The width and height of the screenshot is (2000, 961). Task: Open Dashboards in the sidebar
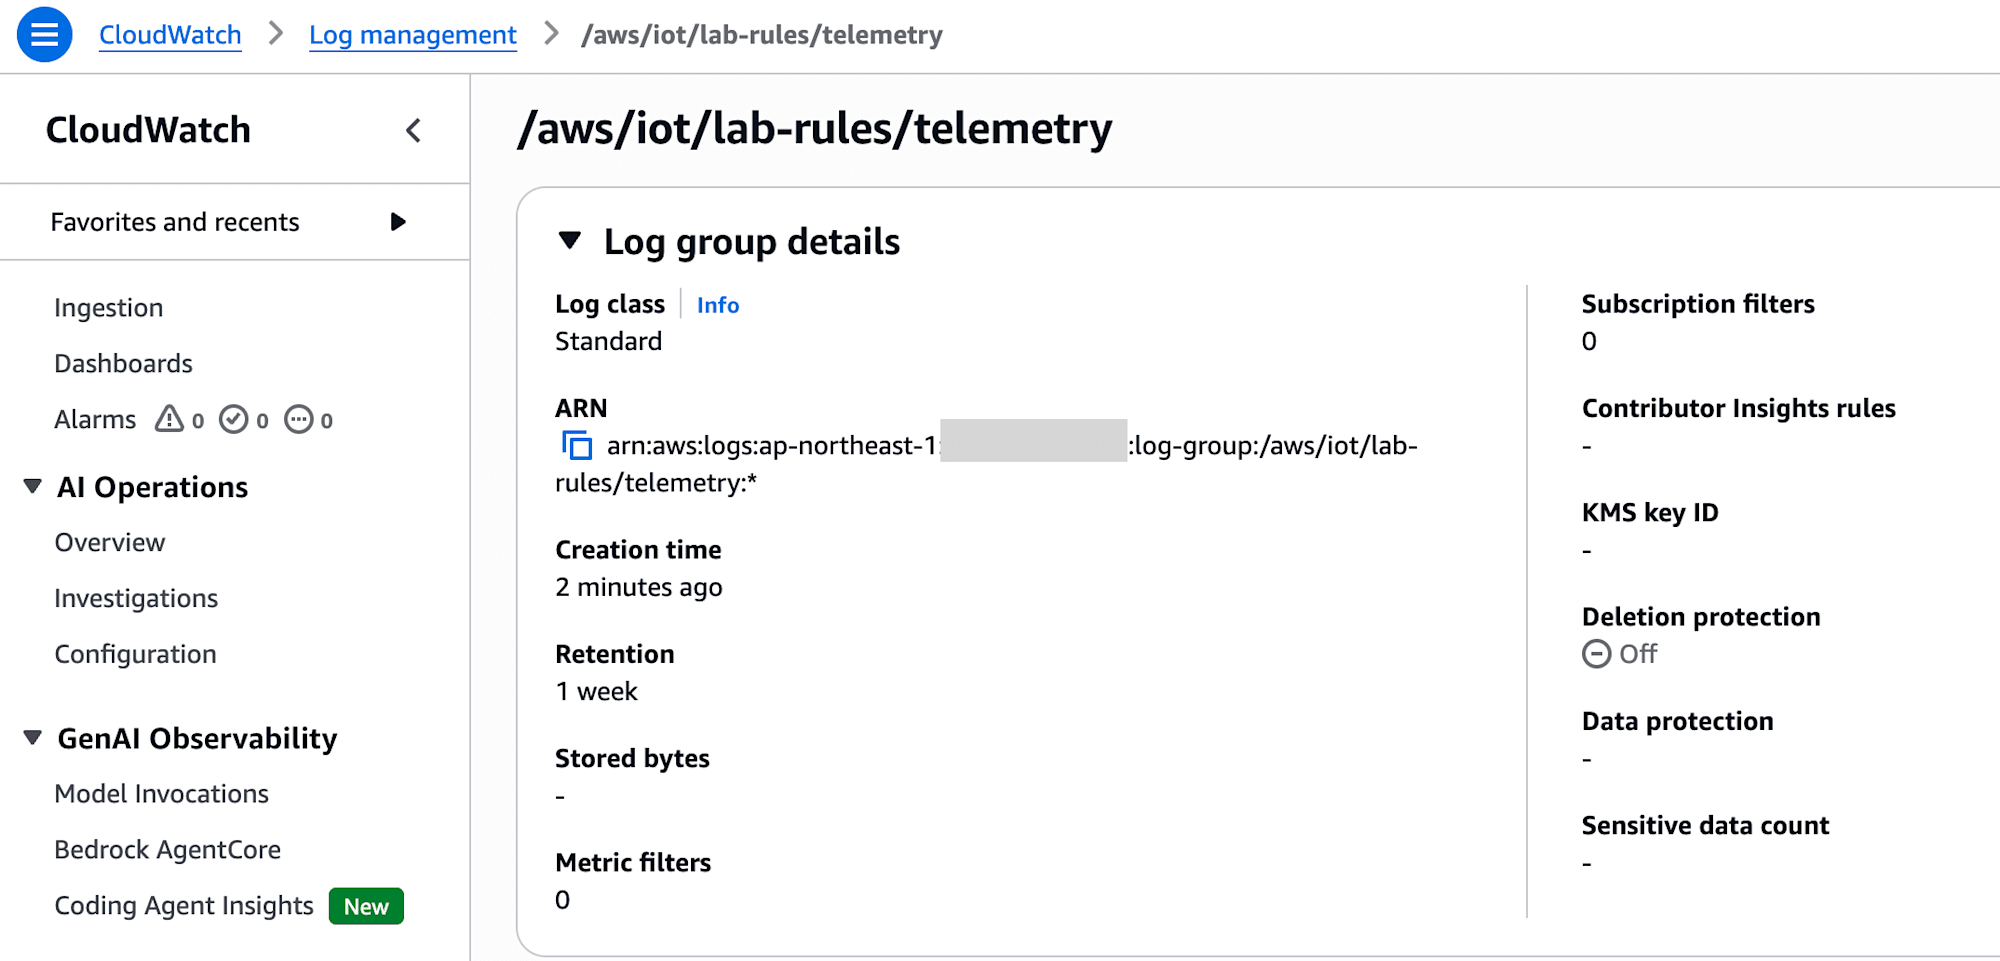123,364
